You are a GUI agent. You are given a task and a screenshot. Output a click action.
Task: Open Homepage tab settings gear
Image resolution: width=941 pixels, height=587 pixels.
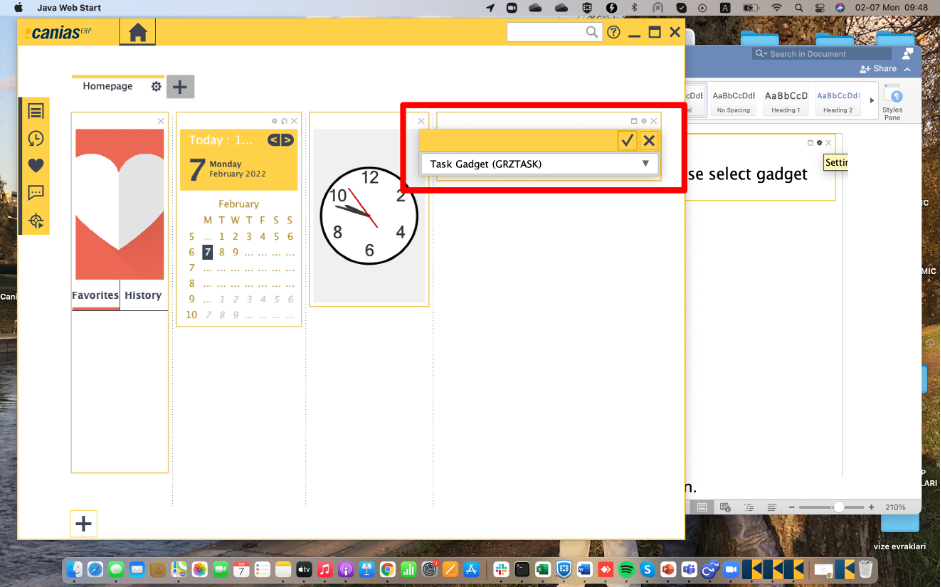click(156, 87)
